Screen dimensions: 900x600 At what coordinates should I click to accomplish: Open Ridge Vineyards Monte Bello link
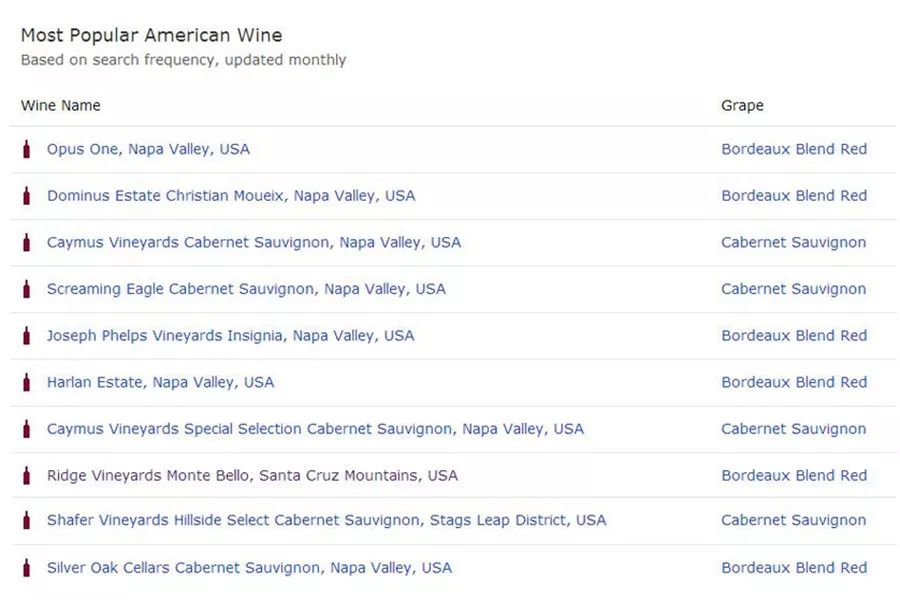click(x=252, y=476)
